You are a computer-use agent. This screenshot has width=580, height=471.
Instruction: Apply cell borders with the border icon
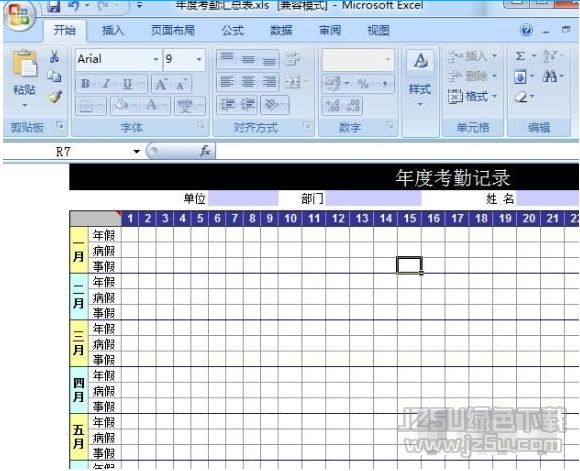pos(86,106)
